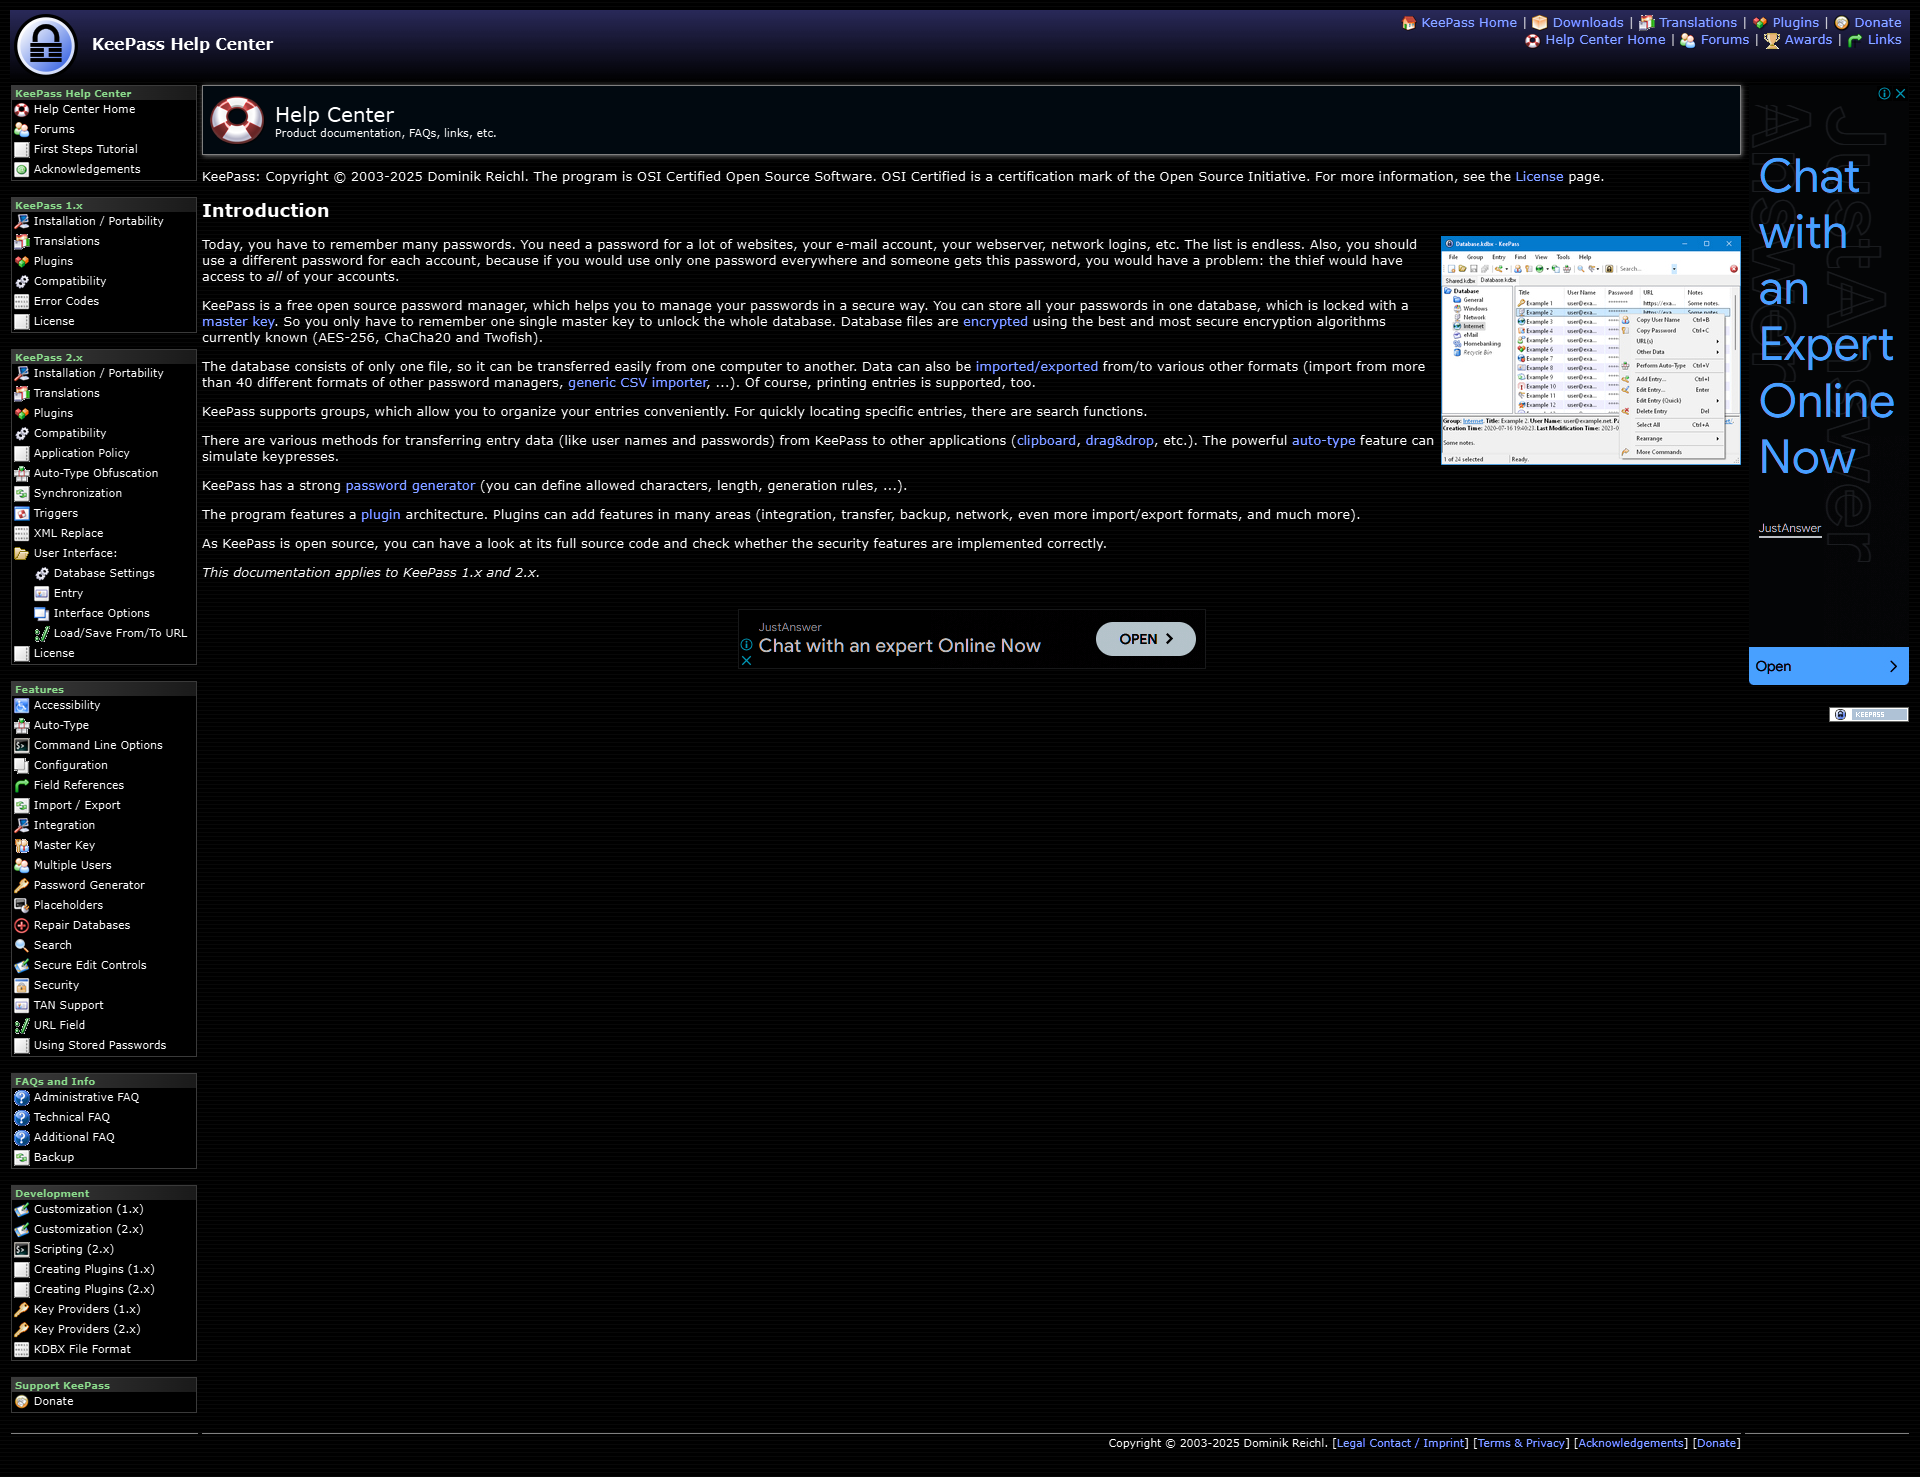Enlarge the KeePass application screenshot thumbnail
Image resolution: width=1920 pixels, height=1477 pixels.
point(1590,351)
